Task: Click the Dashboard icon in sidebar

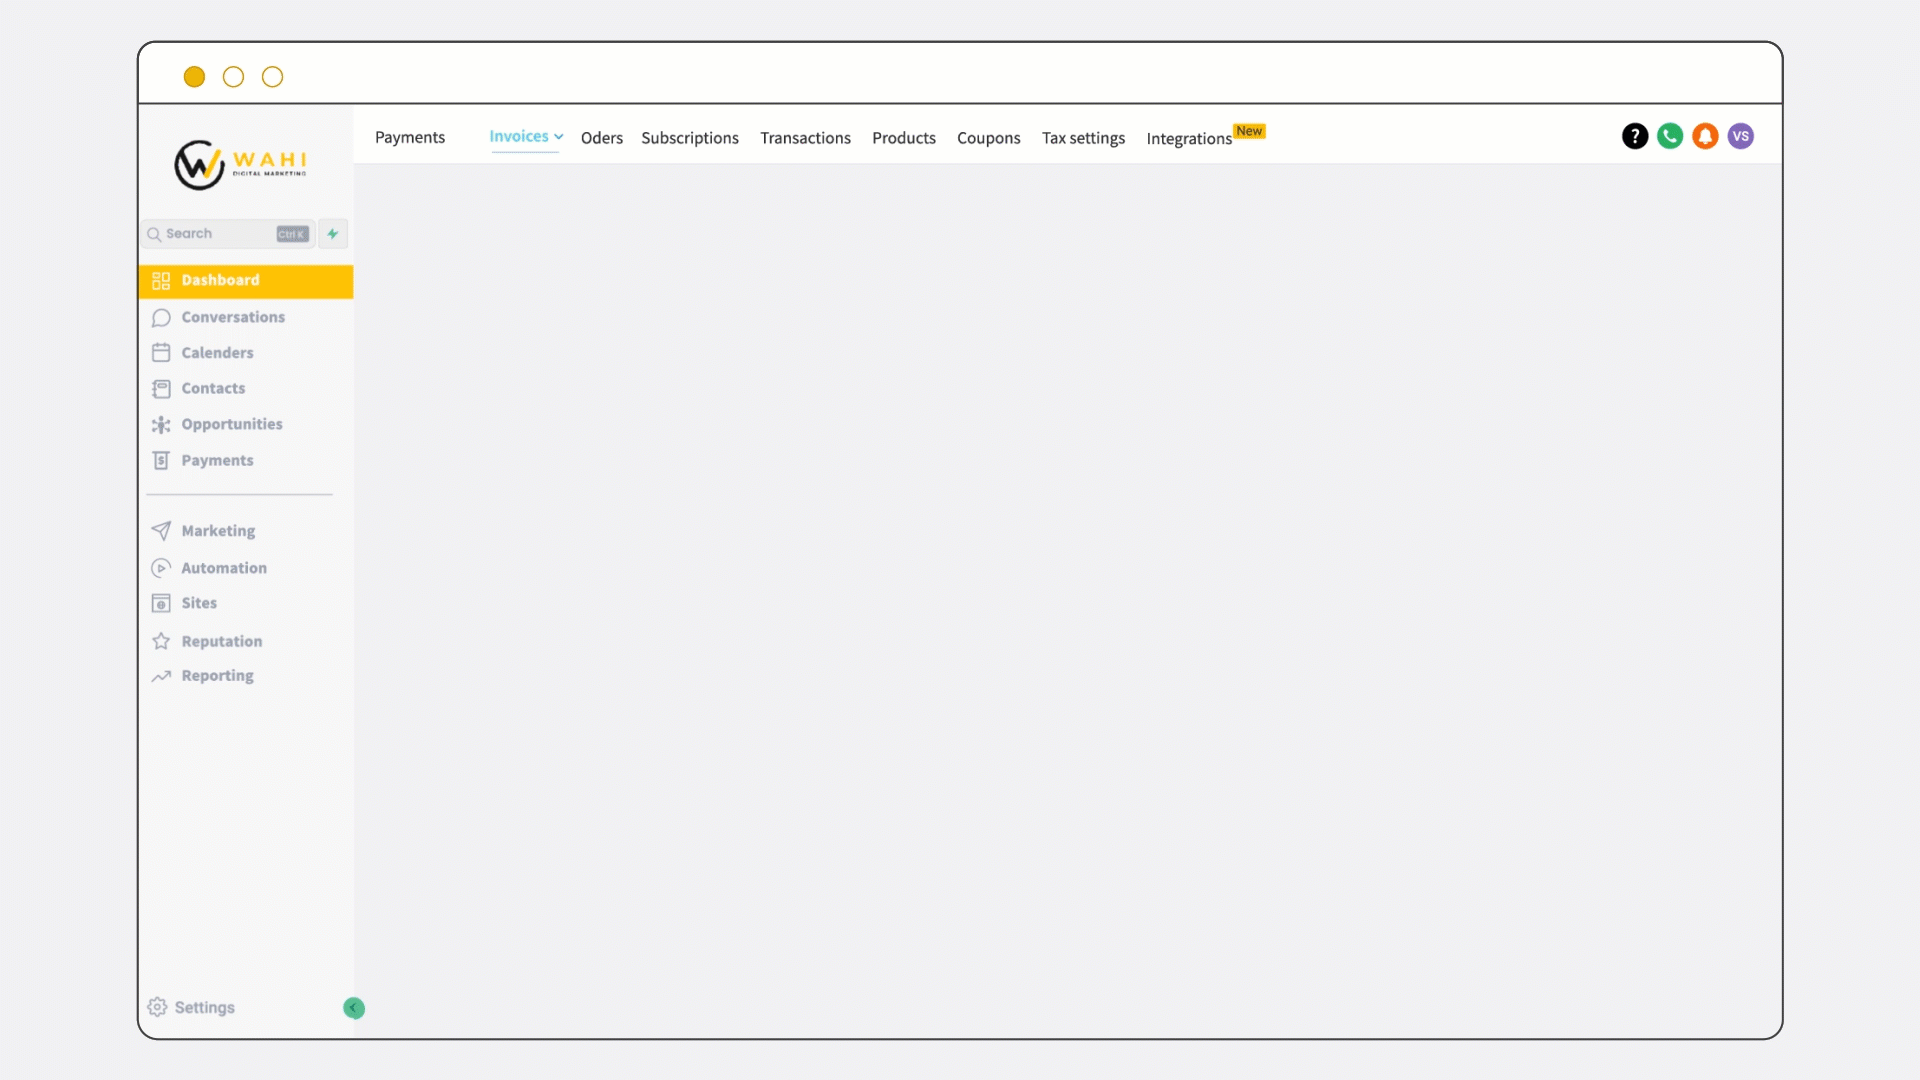Action: point(161,280)
